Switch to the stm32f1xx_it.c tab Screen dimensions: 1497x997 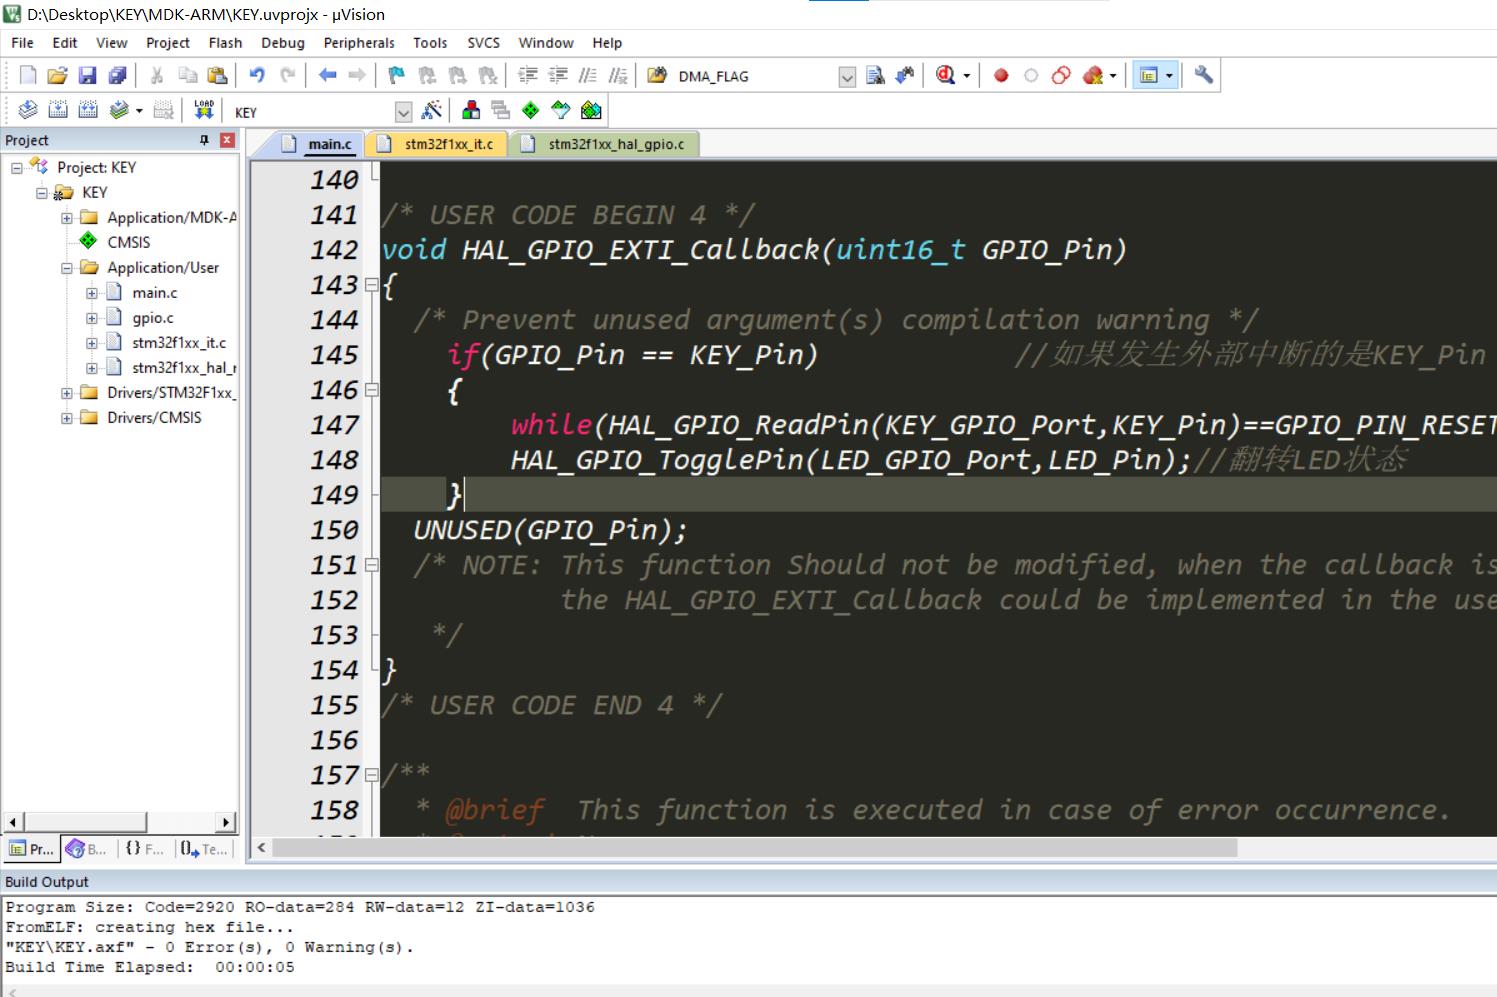click(438, 144)
